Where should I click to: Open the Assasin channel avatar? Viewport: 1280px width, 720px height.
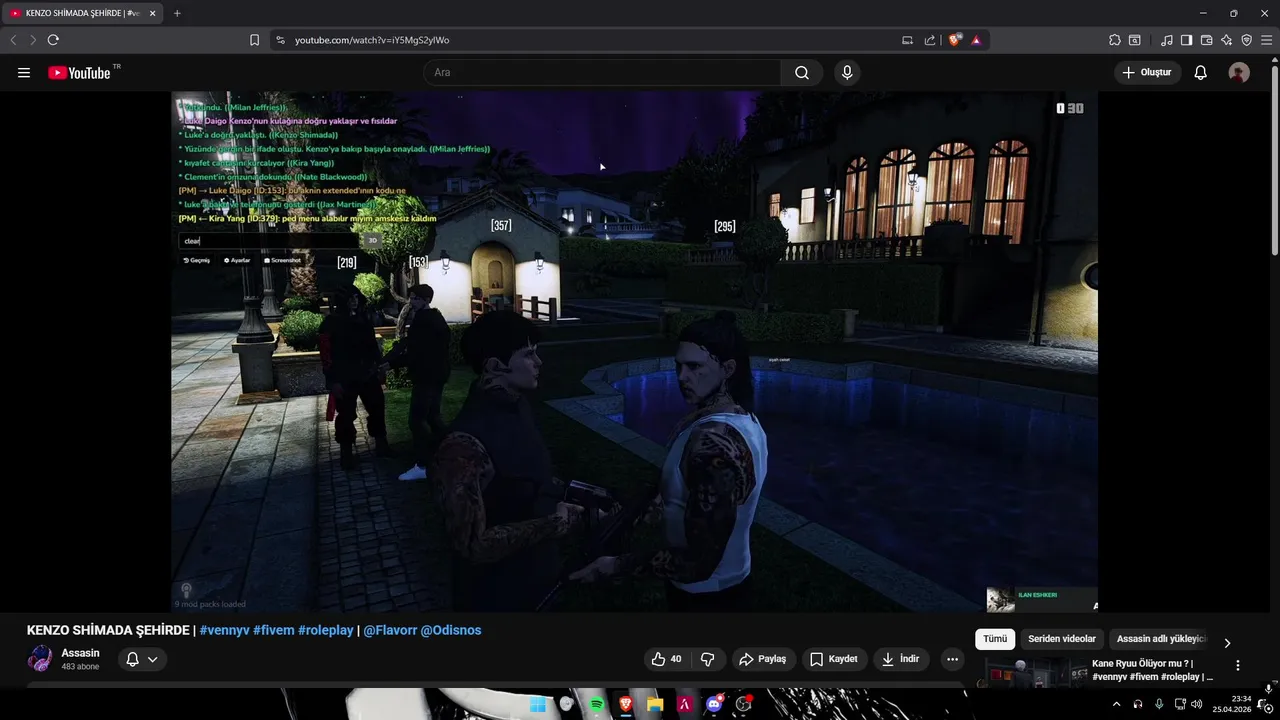point(40,659)
